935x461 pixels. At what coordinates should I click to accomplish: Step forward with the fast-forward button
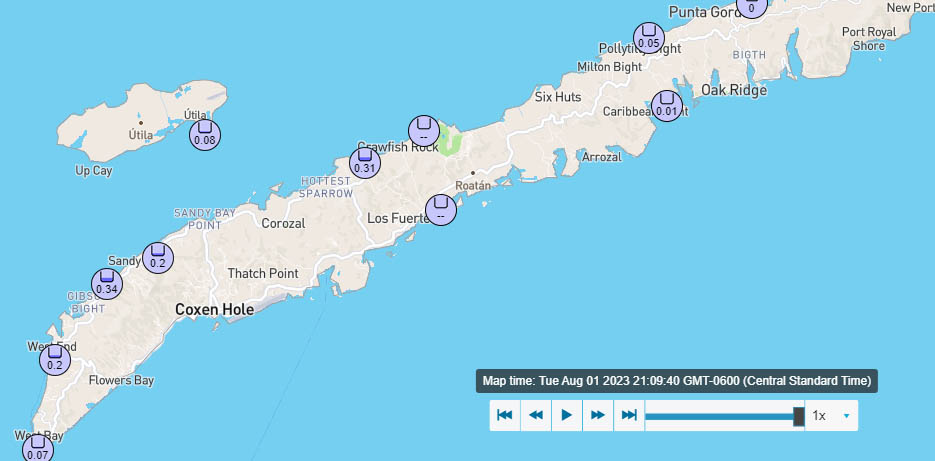tap(598, 415)
